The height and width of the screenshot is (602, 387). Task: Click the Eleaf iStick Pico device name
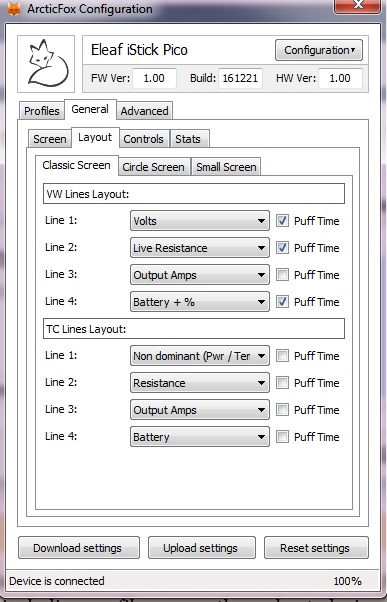click(x=139, y=50)
